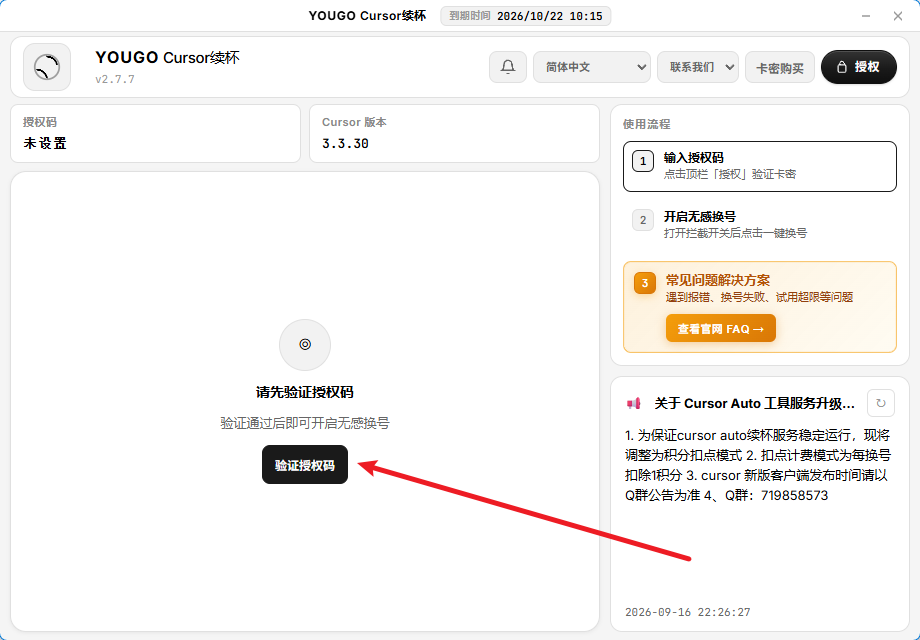Click the announcement title 关于 Cursor Auto 工具服务升级

pos(755,404)
